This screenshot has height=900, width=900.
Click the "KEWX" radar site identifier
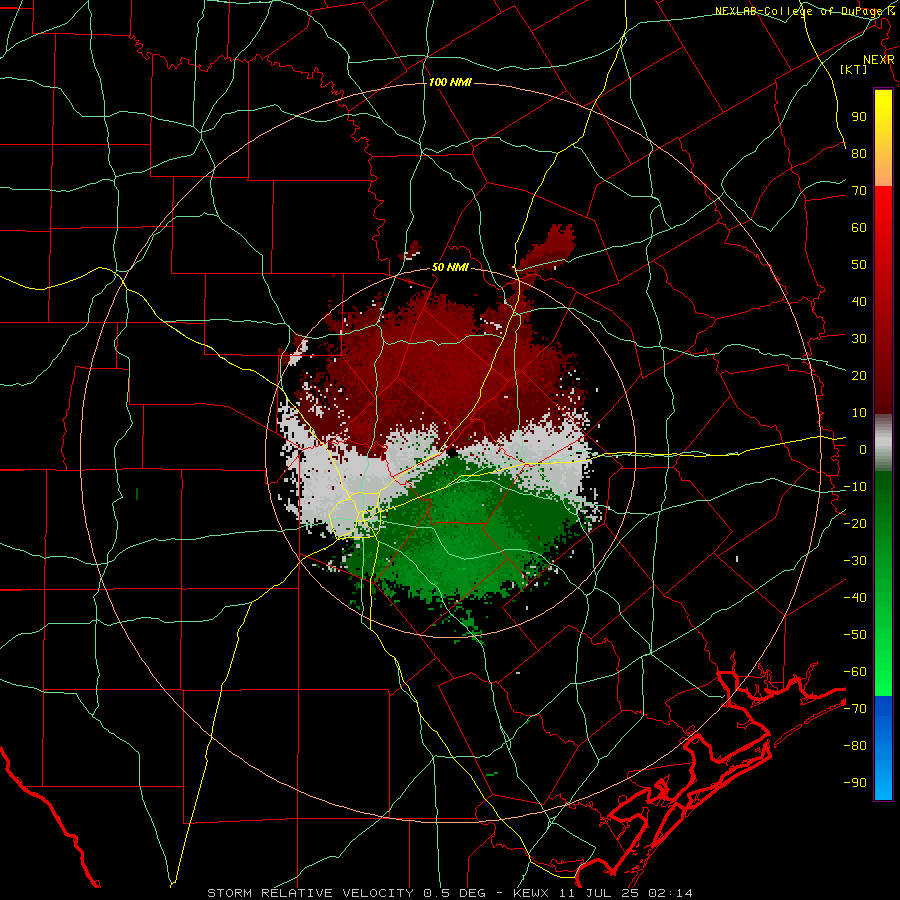point(529,893)
